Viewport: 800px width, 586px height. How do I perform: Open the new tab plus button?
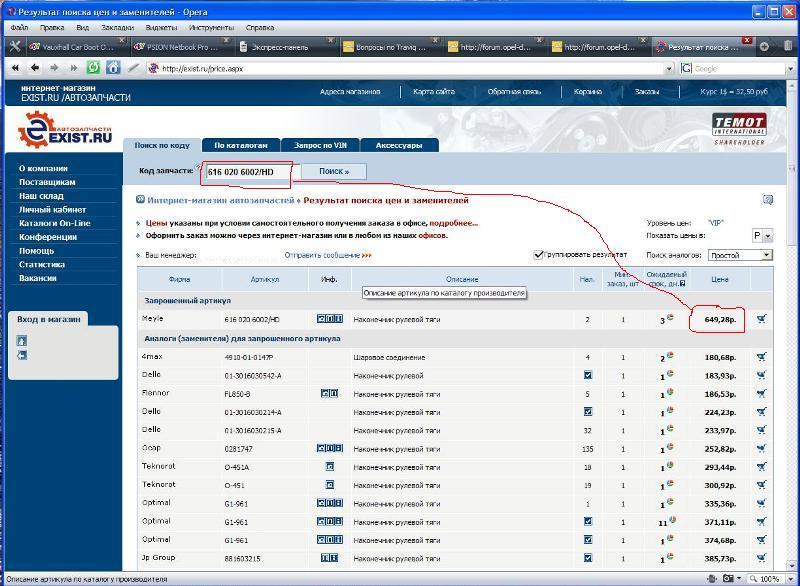(763, 47)
